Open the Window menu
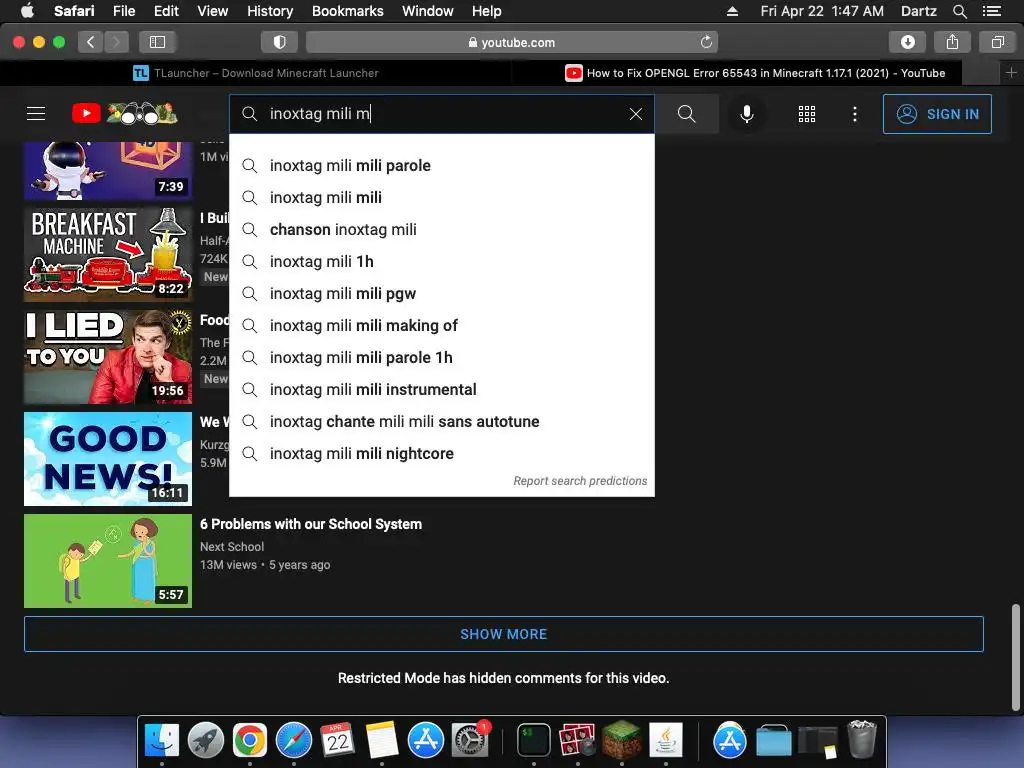1024x768 pixels. coord(427,11)
